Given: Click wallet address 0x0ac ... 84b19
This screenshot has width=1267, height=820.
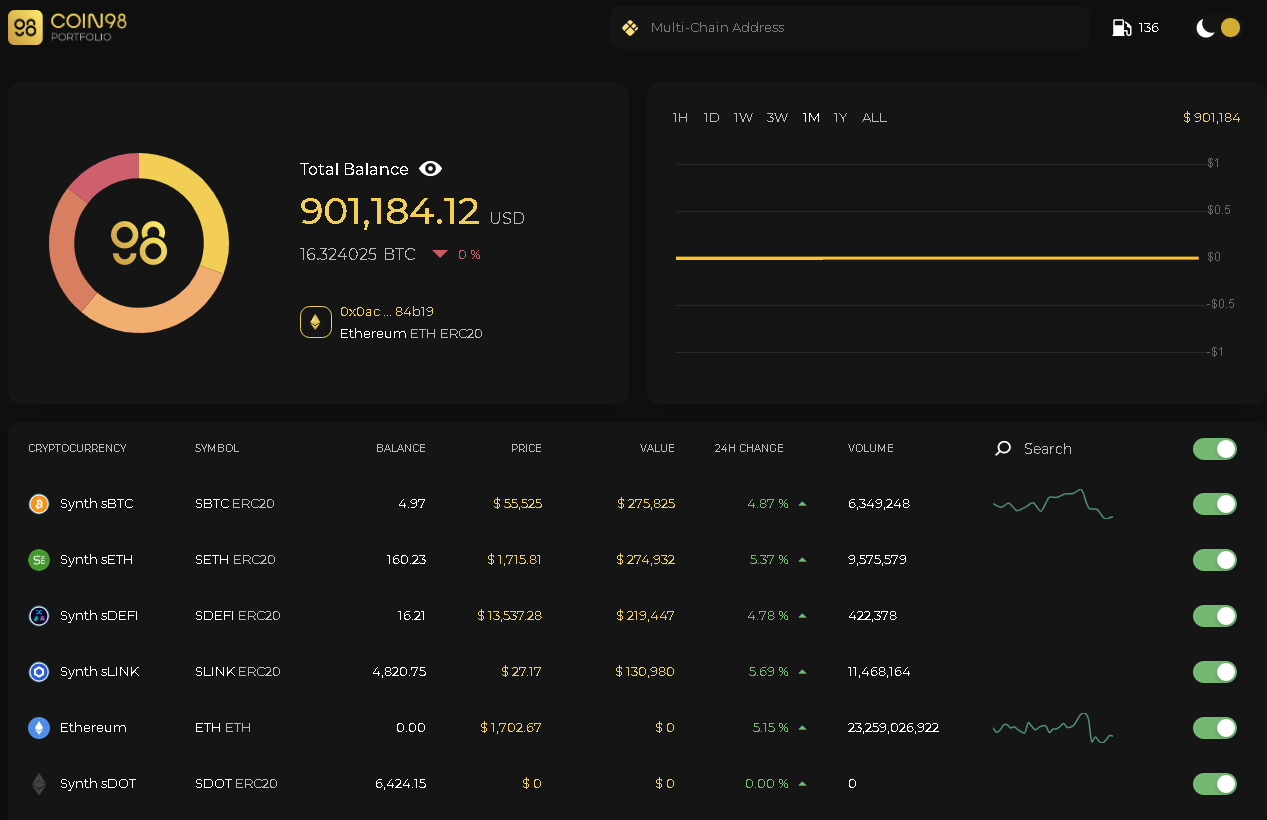Looking at the screenshot, I should point(387,312).
